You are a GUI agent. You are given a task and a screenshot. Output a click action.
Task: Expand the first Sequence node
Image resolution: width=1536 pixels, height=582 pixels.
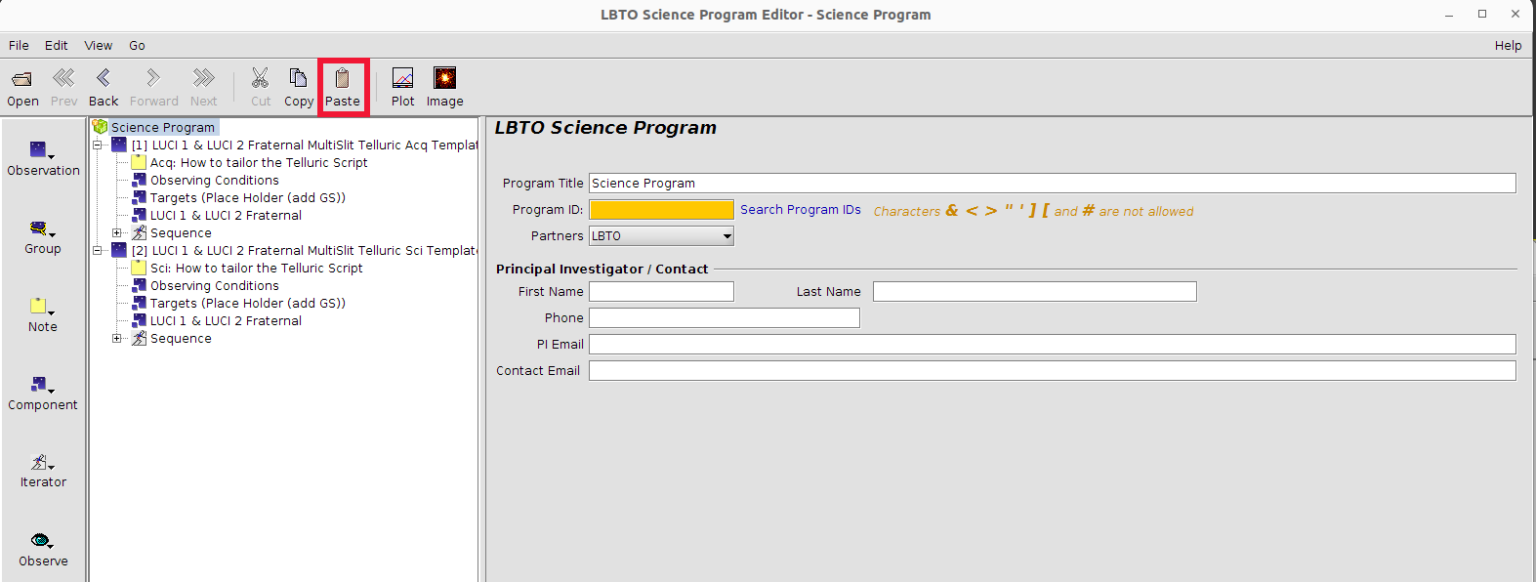tap(117, 233)
